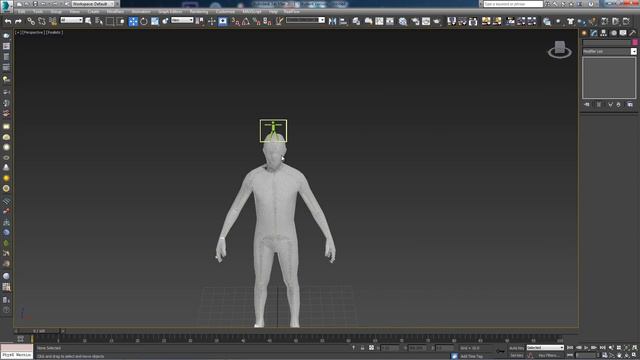Open the viewport [+] general menu

point(18,32)
